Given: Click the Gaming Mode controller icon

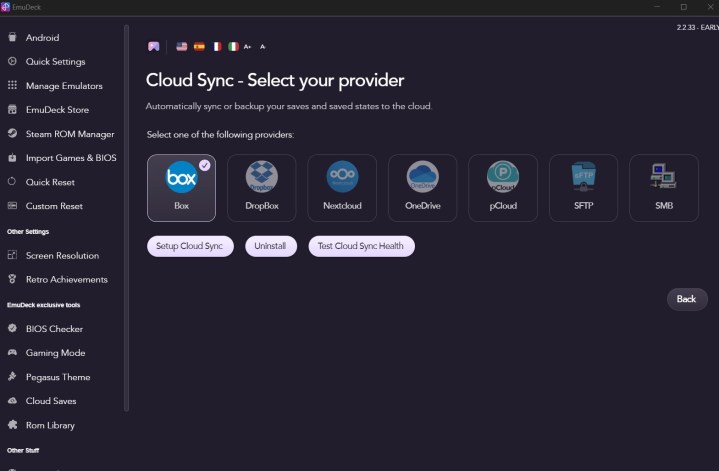Looking at the screenshot, I should [x=12, y=352].
